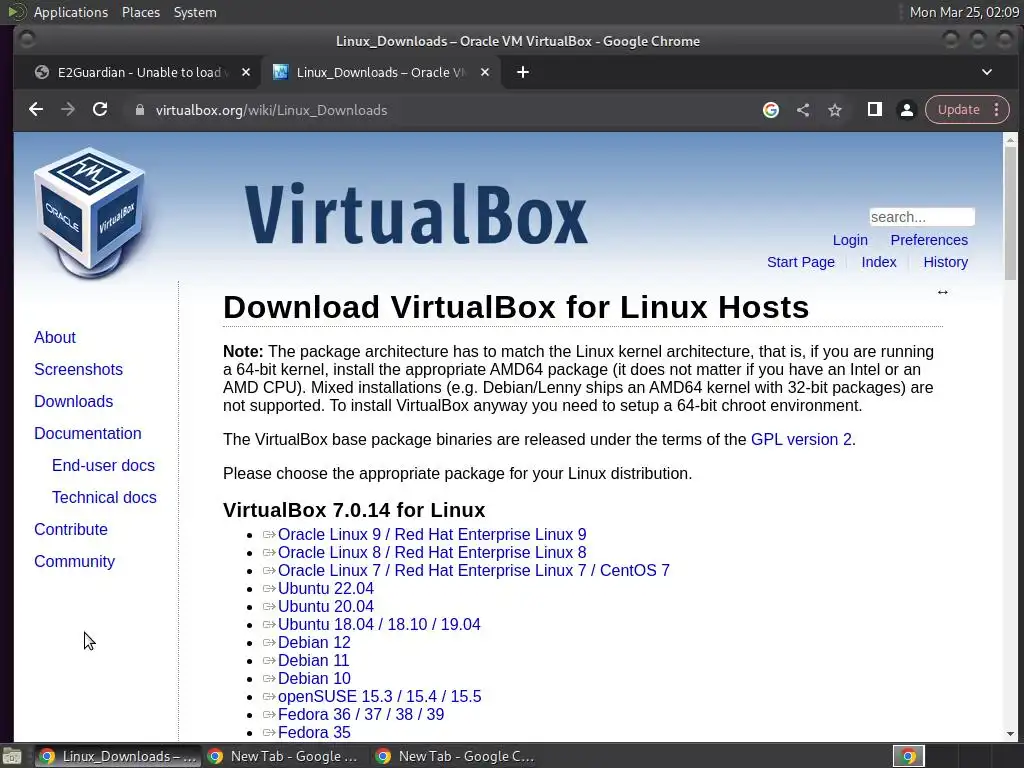Open the Applications menu
The image size is (1024, 768).
tap(71, 12)
